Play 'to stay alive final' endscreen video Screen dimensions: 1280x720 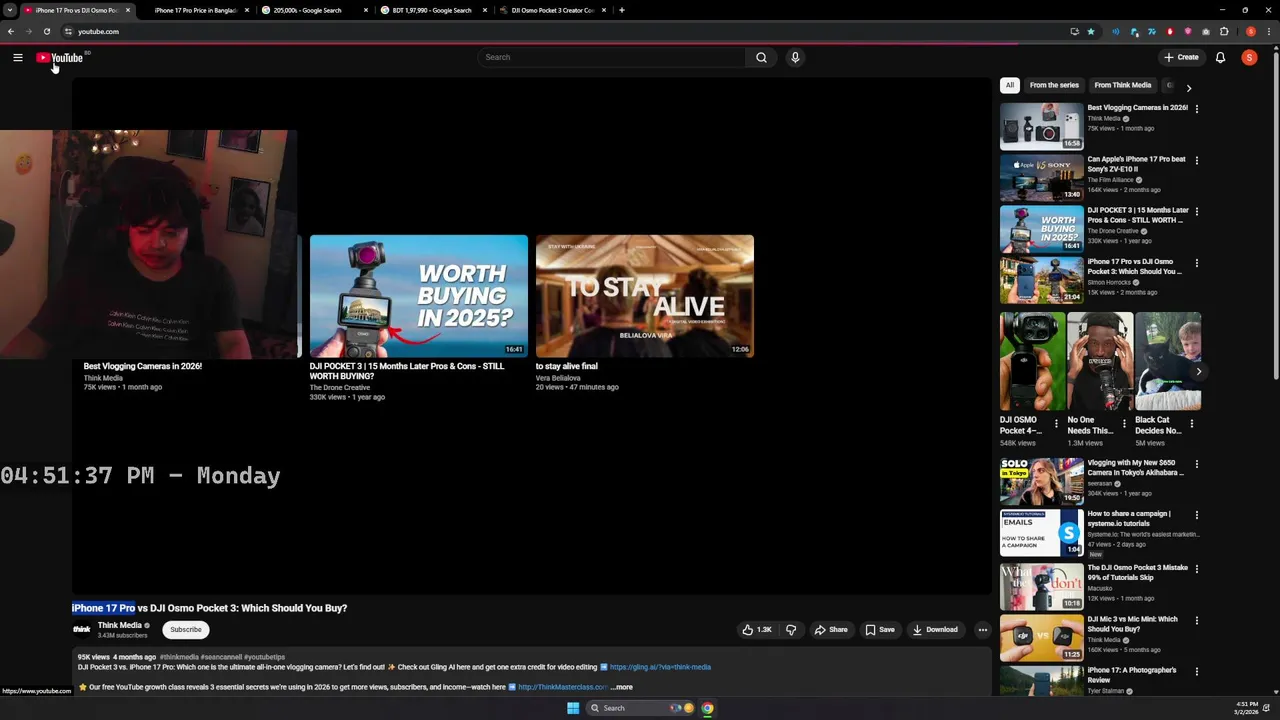click(645, 296)
